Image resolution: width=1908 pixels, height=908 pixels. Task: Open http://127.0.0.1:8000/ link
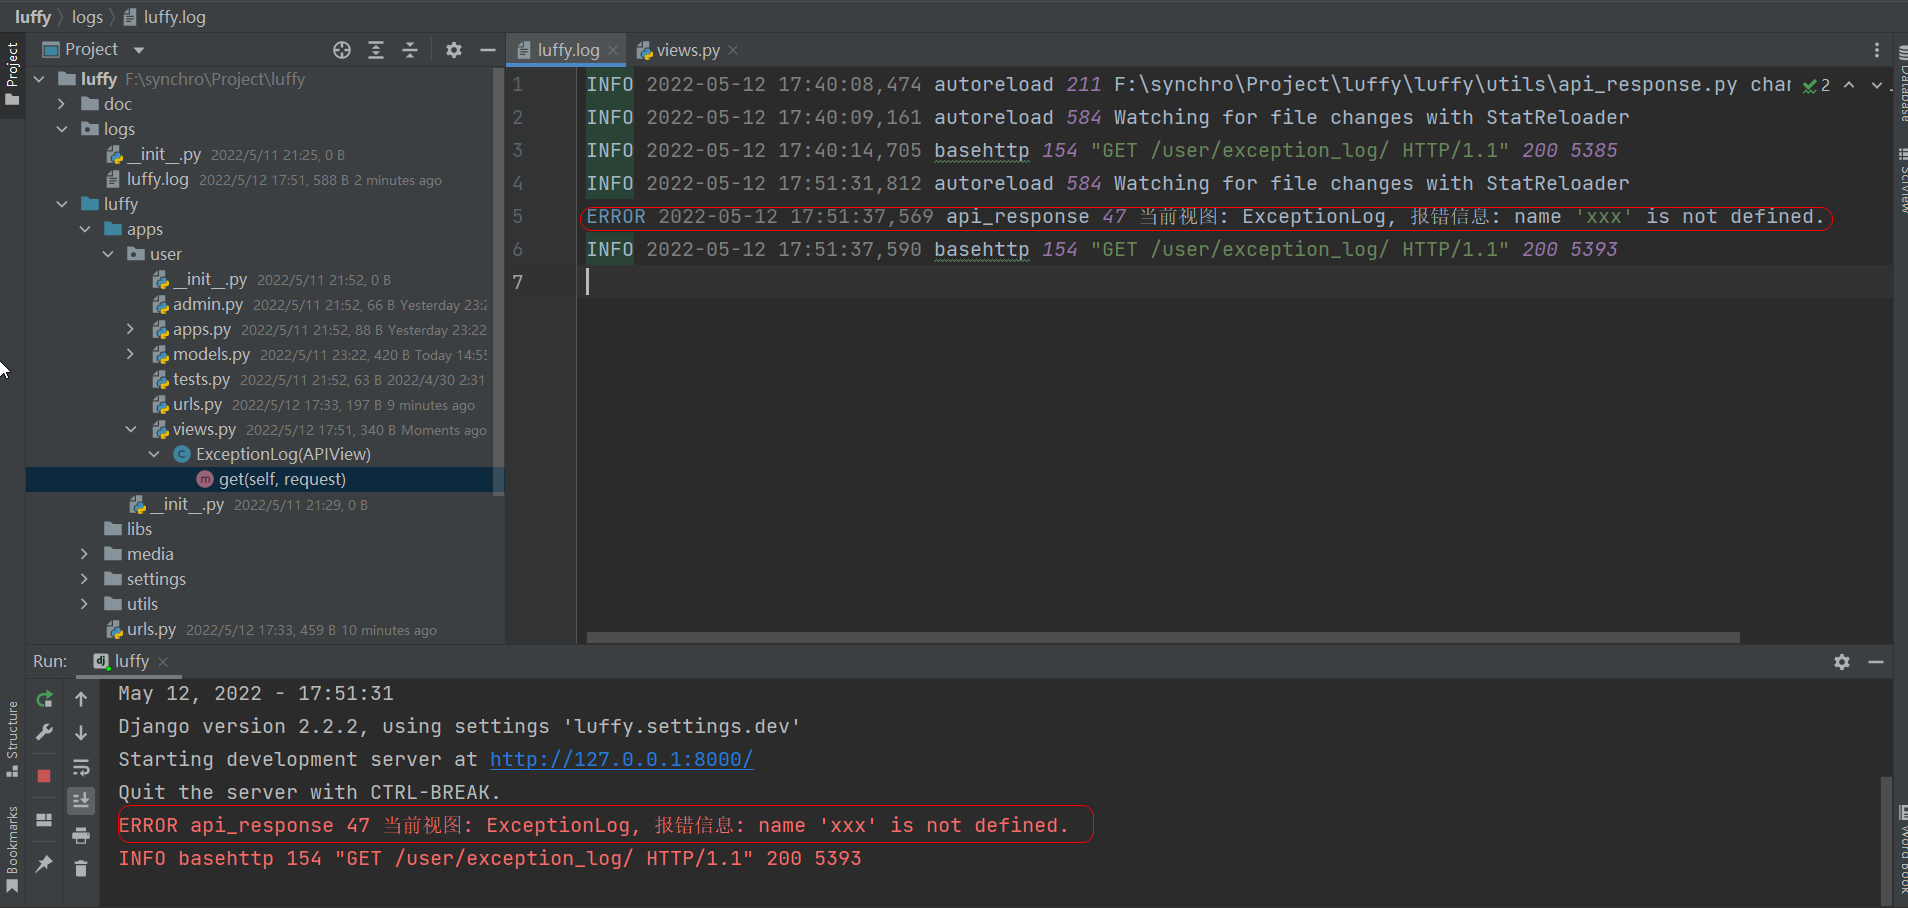pyautogui.click(x=621, y=759)
